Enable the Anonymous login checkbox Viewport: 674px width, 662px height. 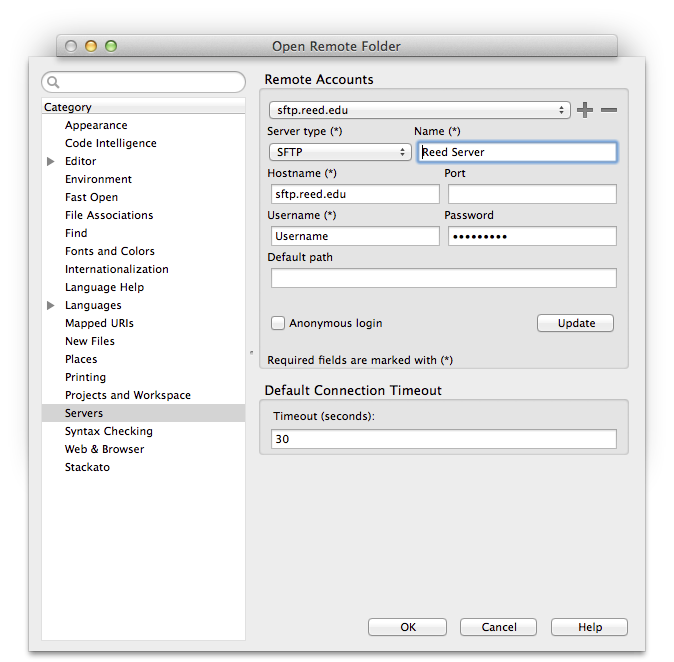[278, 323]
